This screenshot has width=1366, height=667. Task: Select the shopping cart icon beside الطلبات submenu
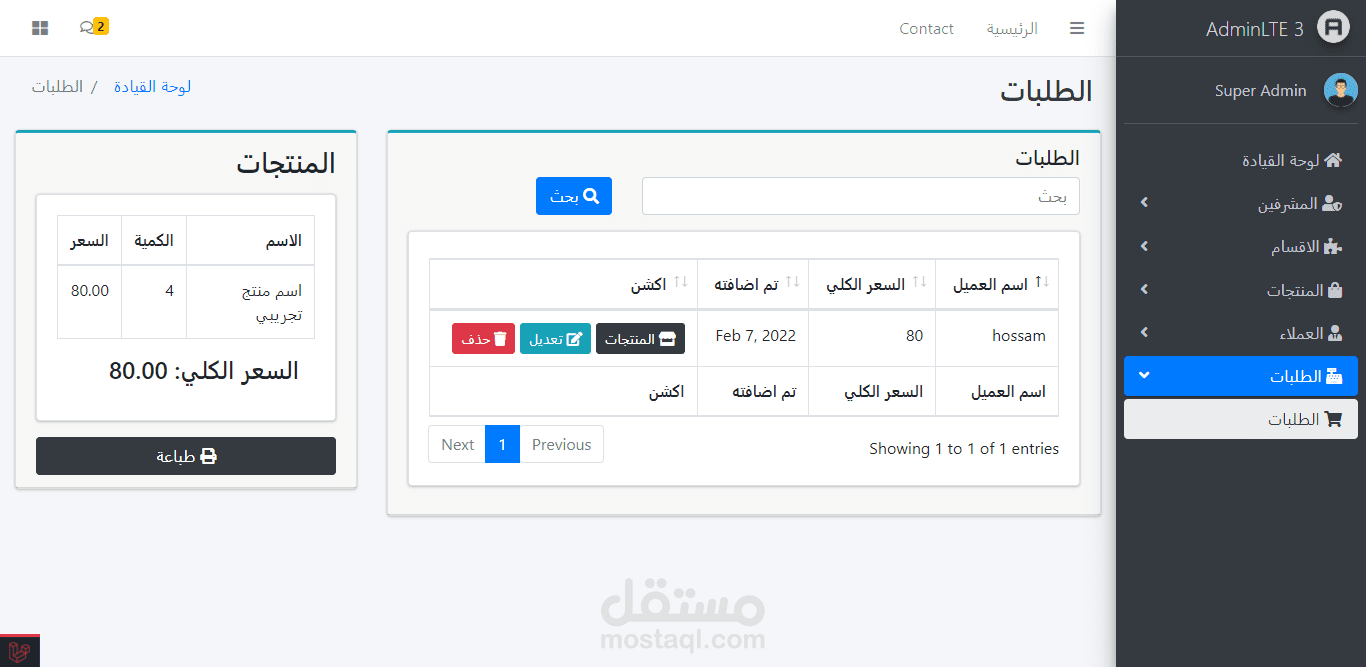[x=1333, y=419]
